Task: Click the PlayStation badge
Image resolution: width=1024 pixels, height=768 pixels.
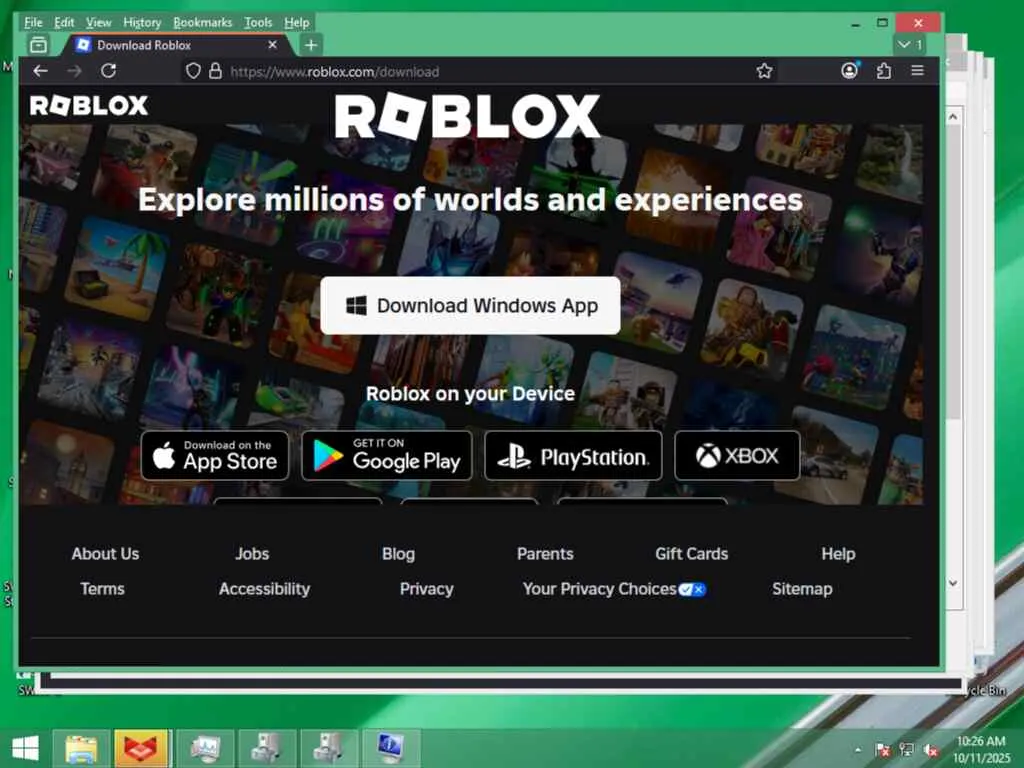Action: click(x=573, y=456)
